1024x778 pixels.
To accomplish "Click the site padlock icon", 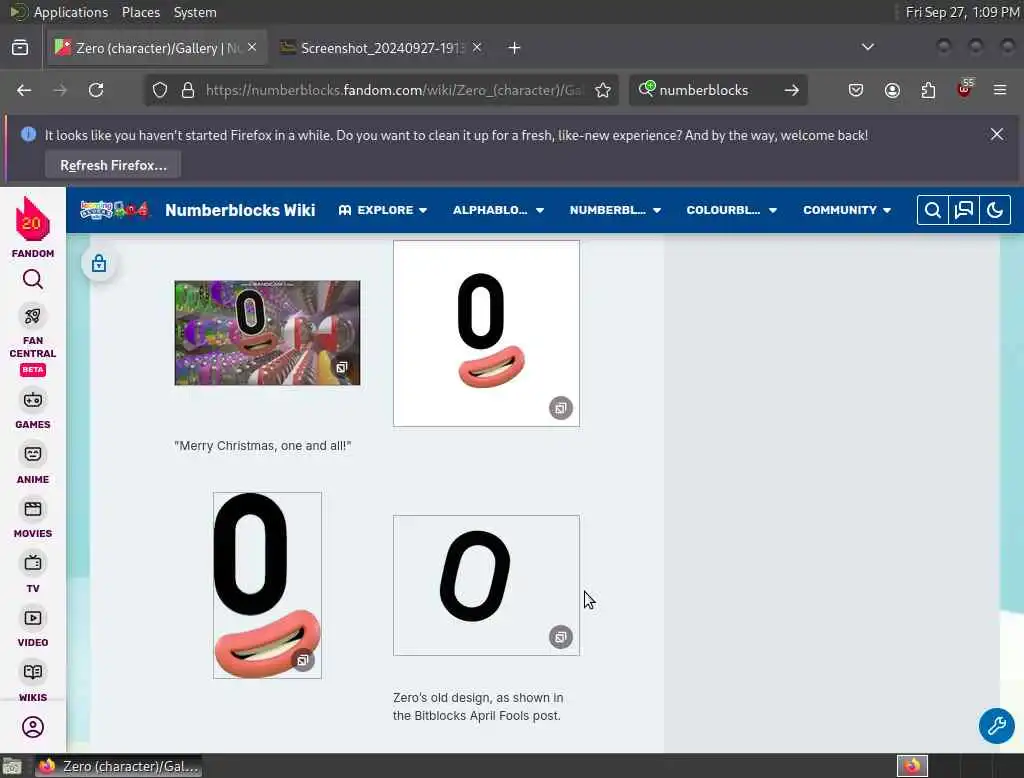I will coord(188,90).
